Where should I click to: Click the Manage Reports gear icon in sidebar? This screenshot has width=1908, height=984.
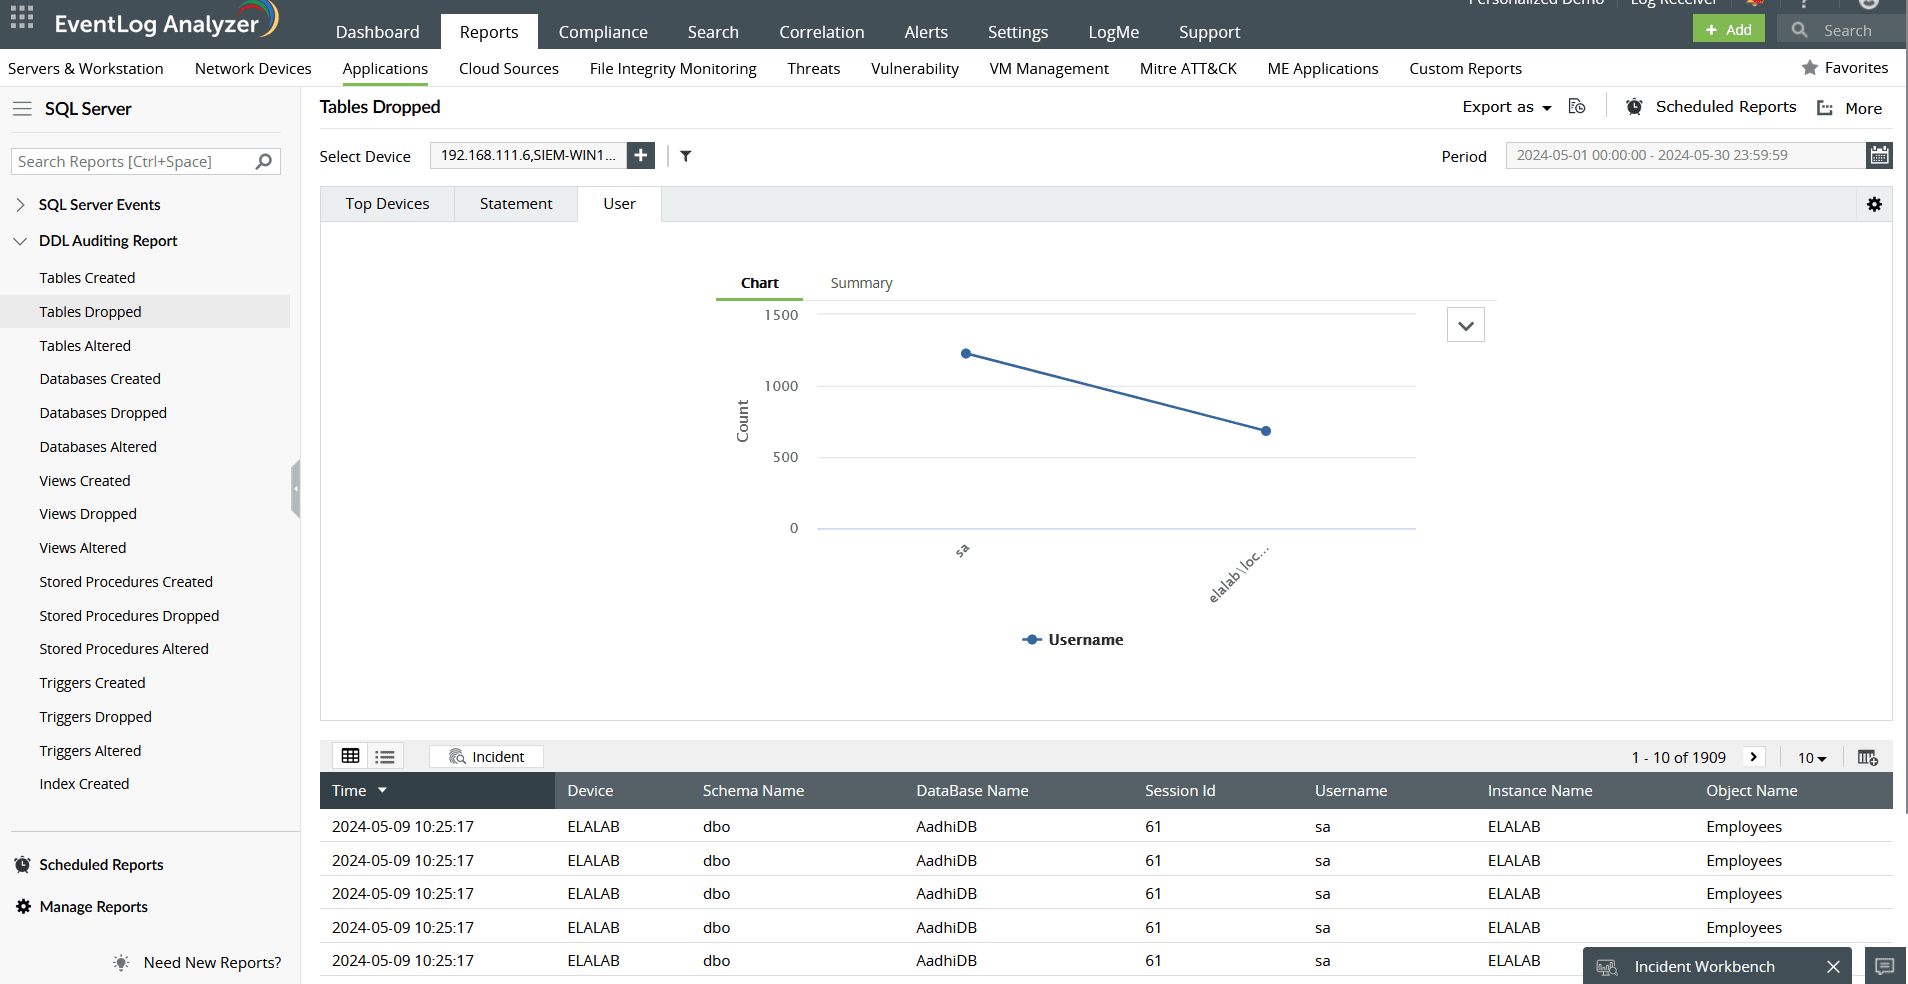coord(23,907)
